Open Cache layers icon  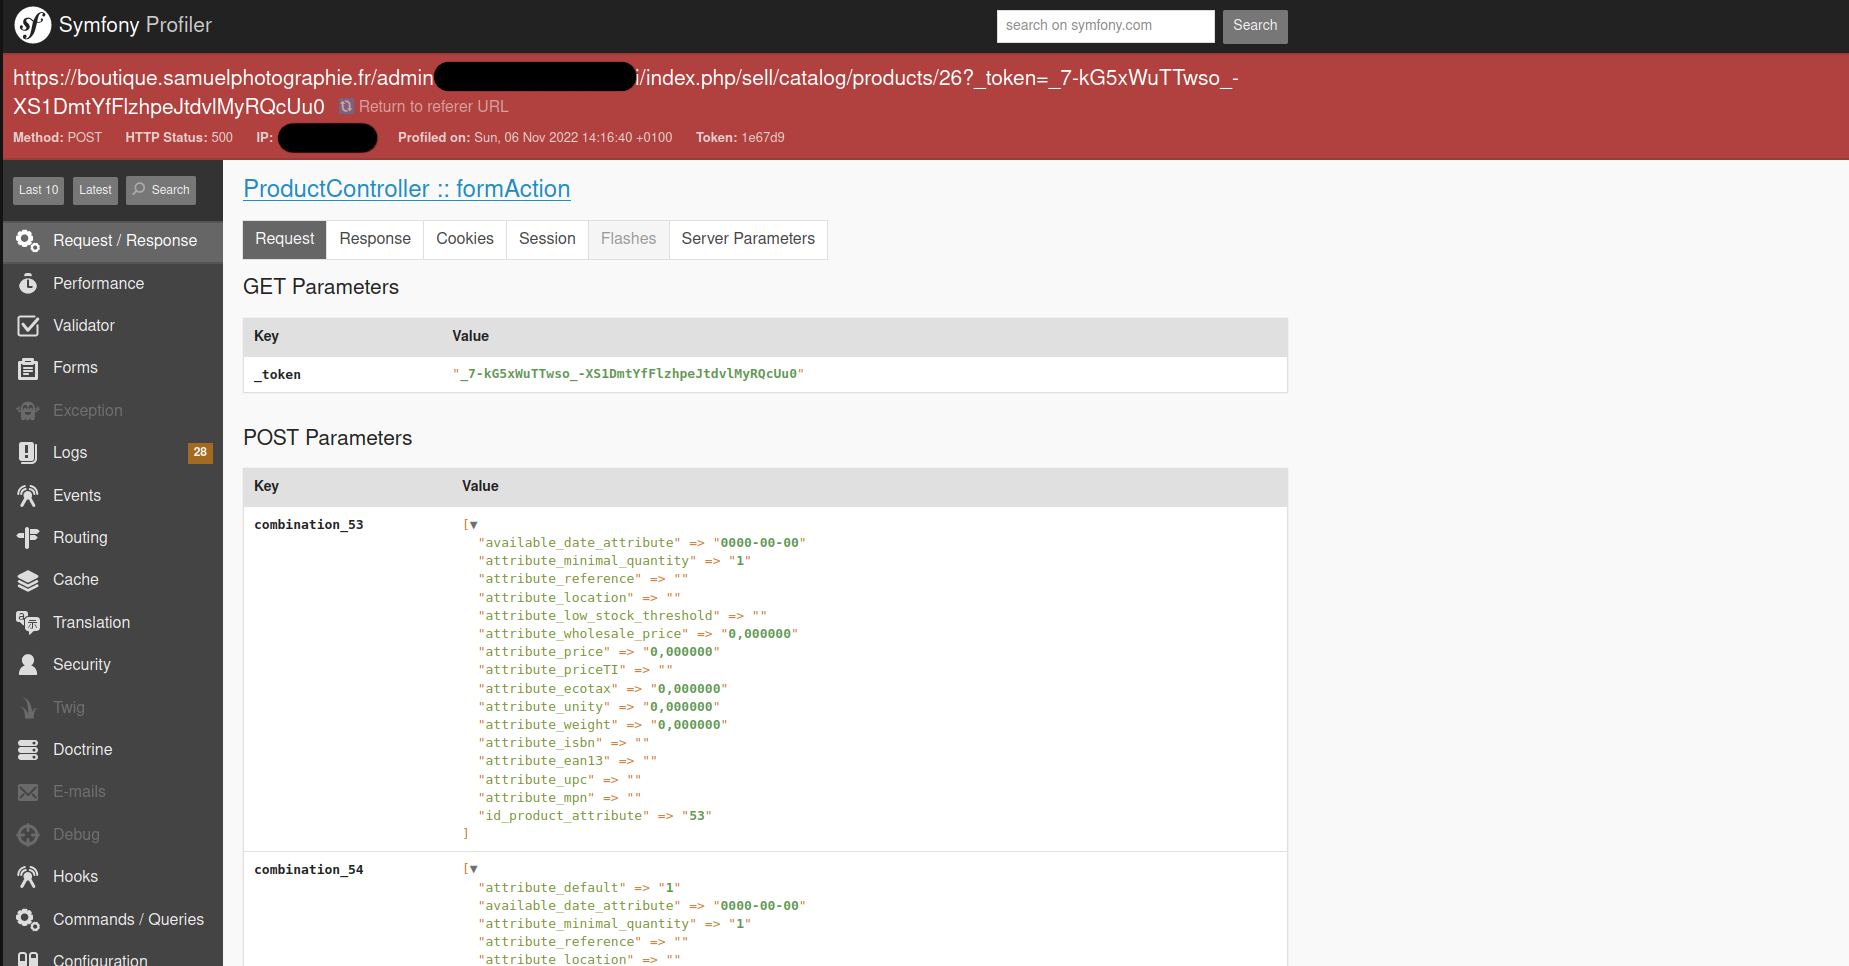click(28, 580)
